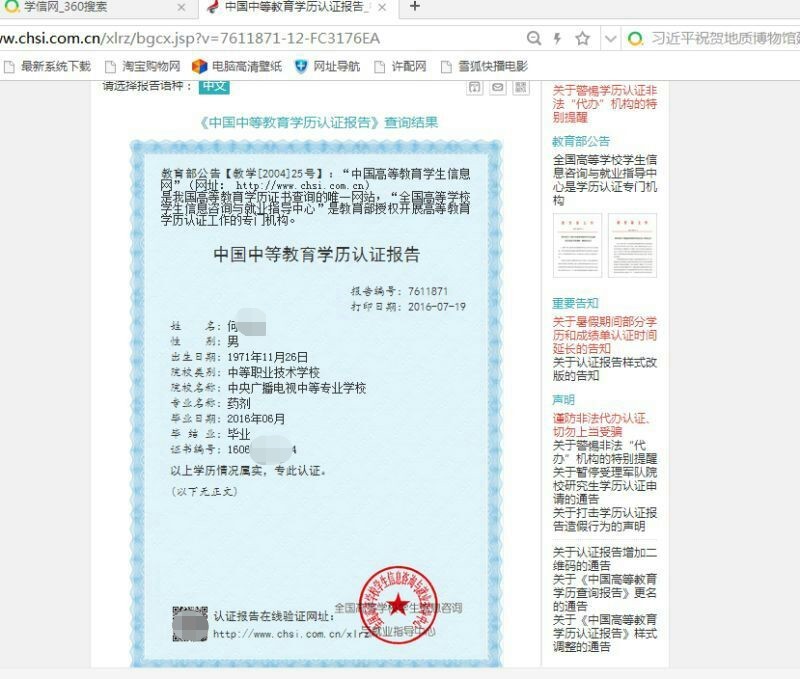Click the second 教育部公告 document thumbnail

click(x=632, y=245)
